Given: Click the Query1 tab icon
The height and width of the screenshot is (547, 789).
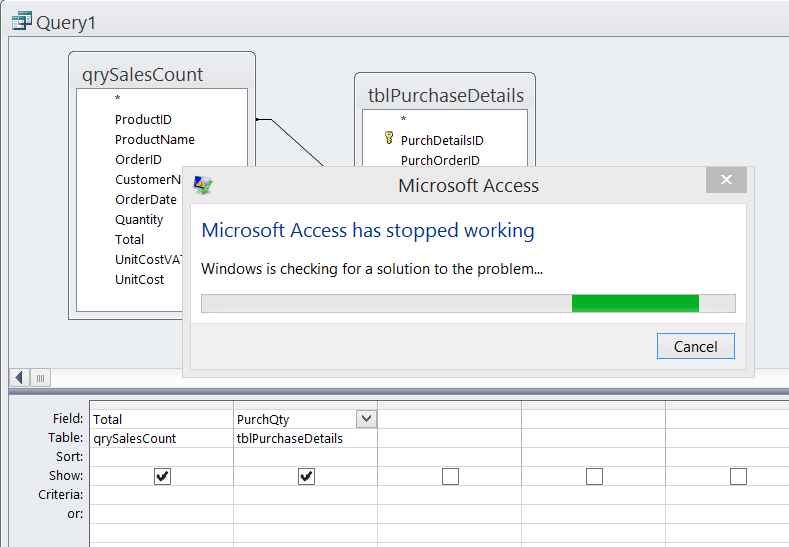Looking at the screenshot, I should (x=22, y=21).
